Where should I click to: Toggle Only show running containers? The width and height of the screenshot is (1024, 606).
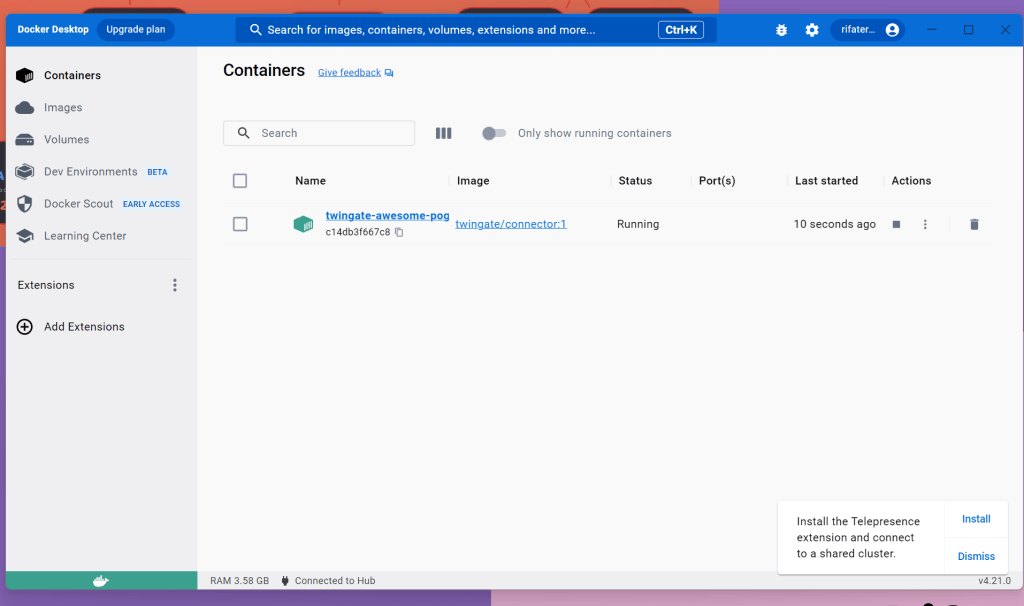click(494, 133)
